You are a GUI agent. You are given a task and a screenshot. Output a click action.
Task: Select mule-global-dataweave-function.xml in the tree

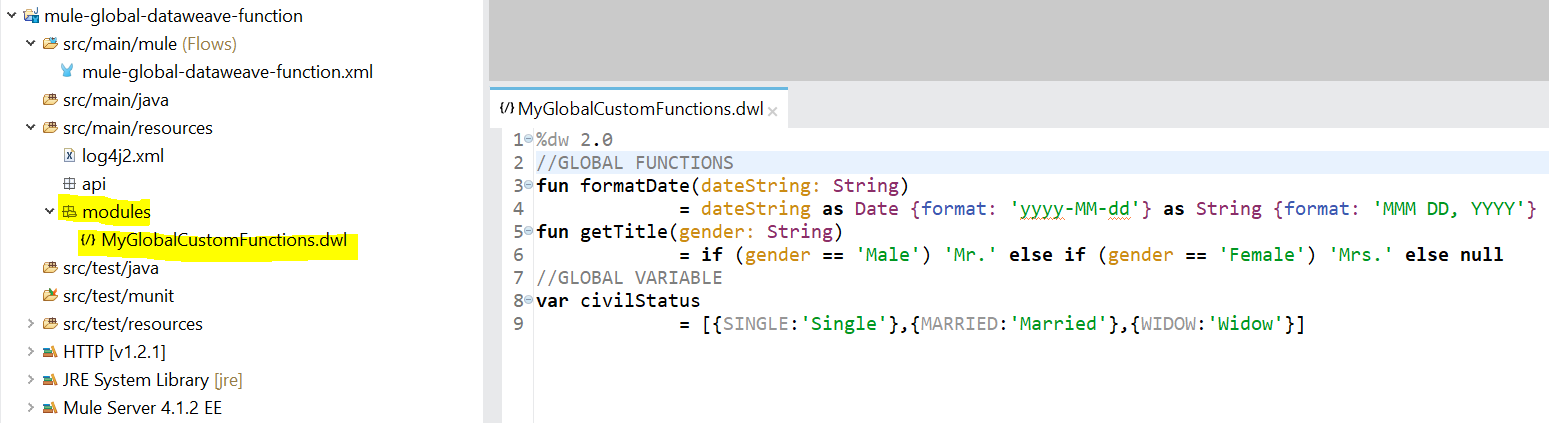coord(227,72)
